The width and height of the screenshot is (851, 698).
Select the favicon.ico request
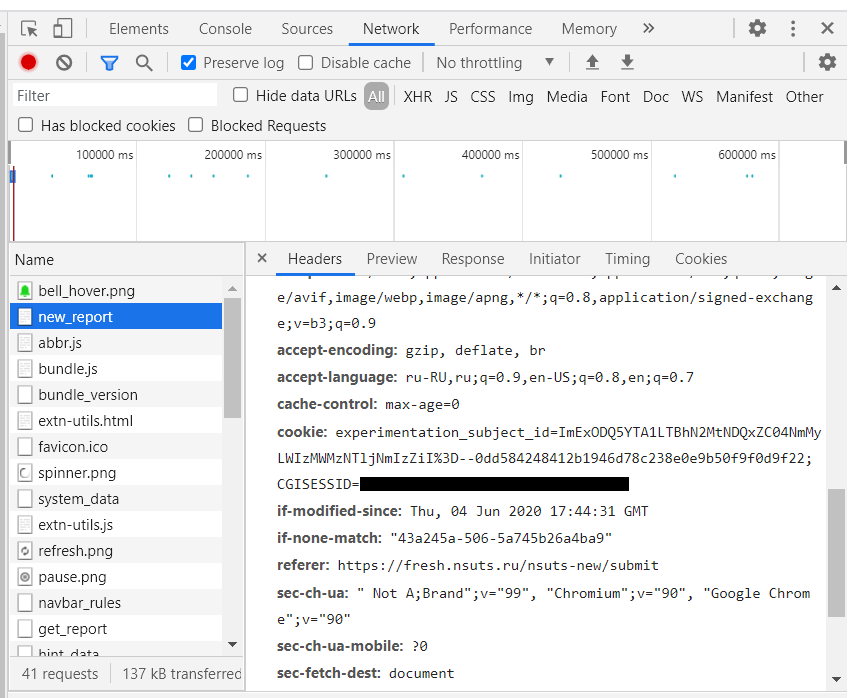point(116,447)
